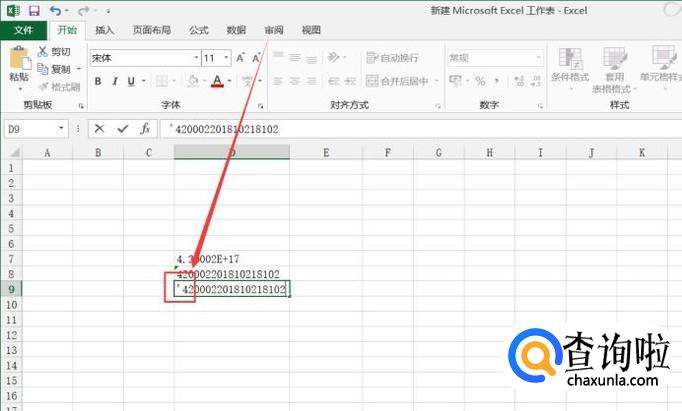Switch to the Formulas (公式) tab

[x=199, y=30]
